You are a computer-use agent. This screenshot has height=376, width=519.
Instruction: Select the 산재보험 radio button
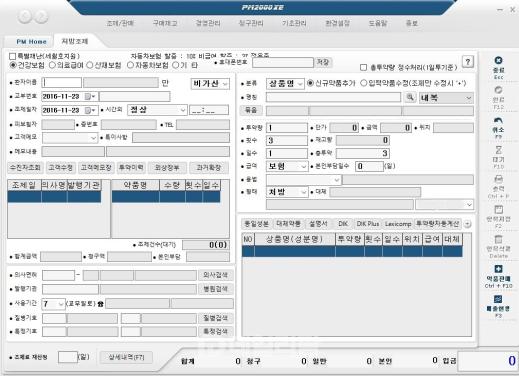89,65
